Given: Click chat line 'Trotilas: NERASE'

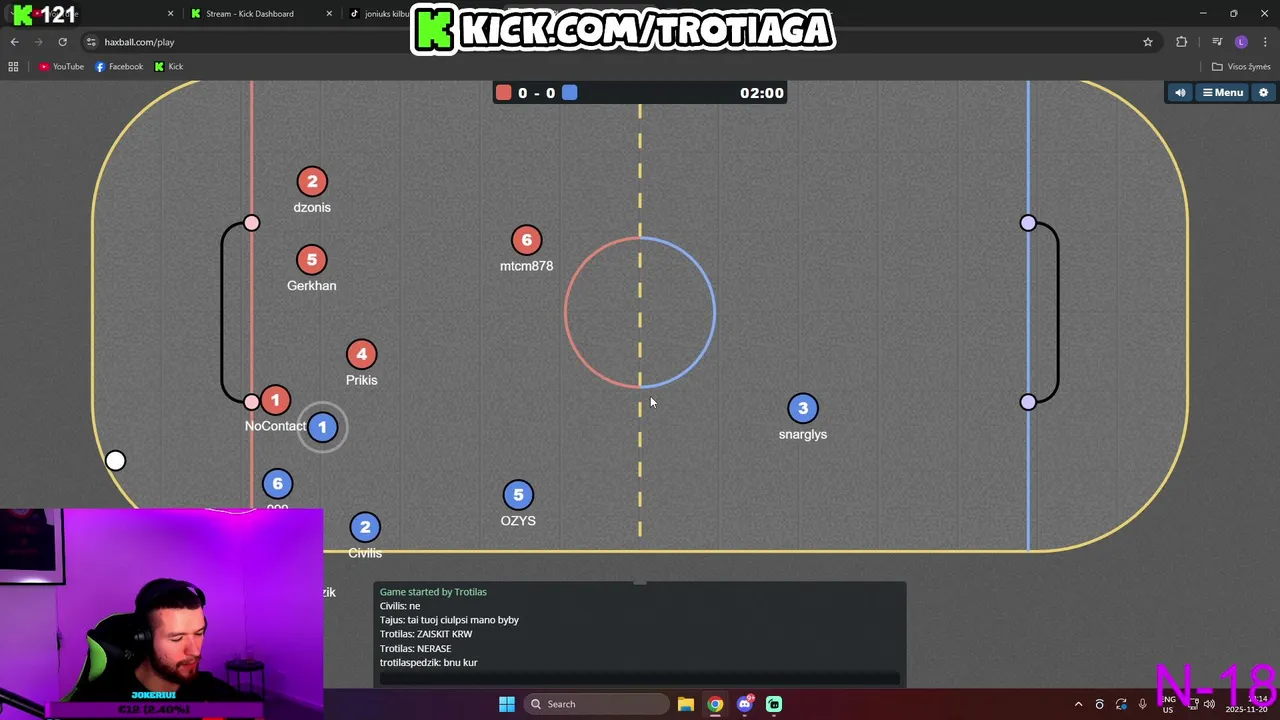Looking at the screenshot, I should 415,648.
